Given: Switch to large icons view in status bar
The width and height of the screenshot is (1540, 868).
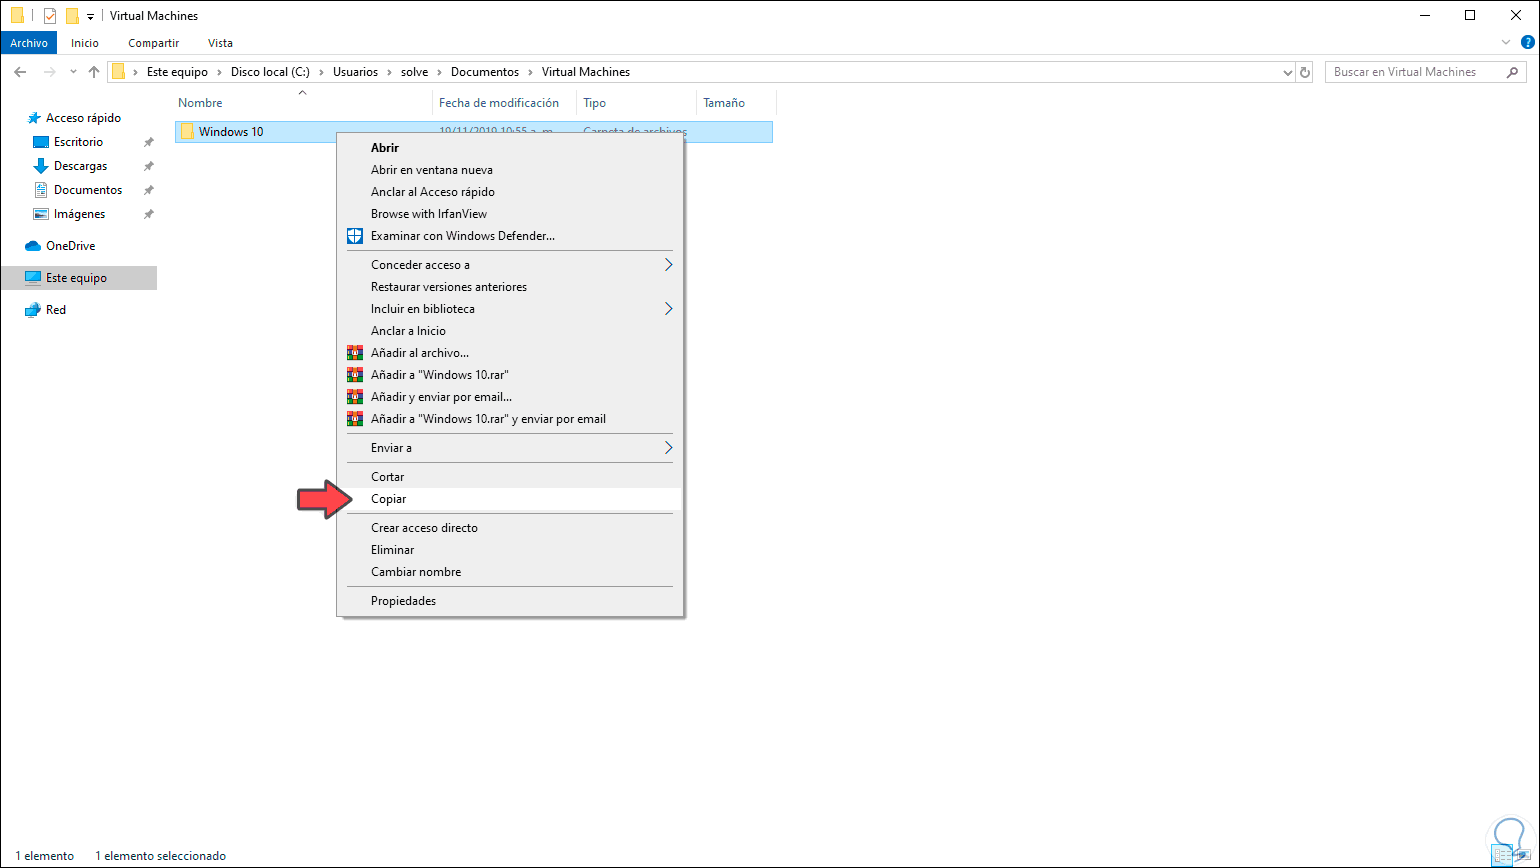Looking at the screenshot, I should pos(1526,856).
